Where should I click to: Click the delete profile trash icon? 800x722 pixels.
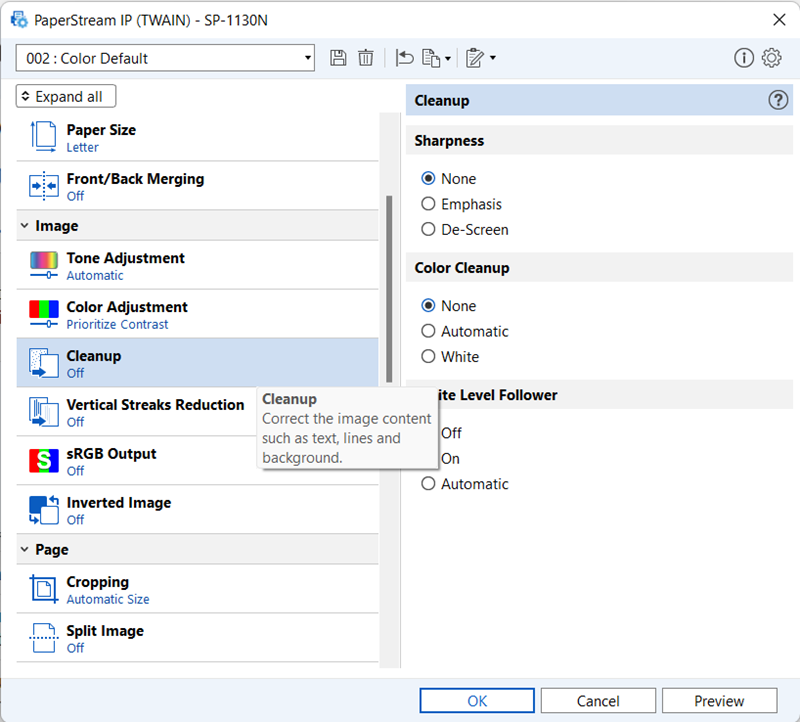click(366, 58)
